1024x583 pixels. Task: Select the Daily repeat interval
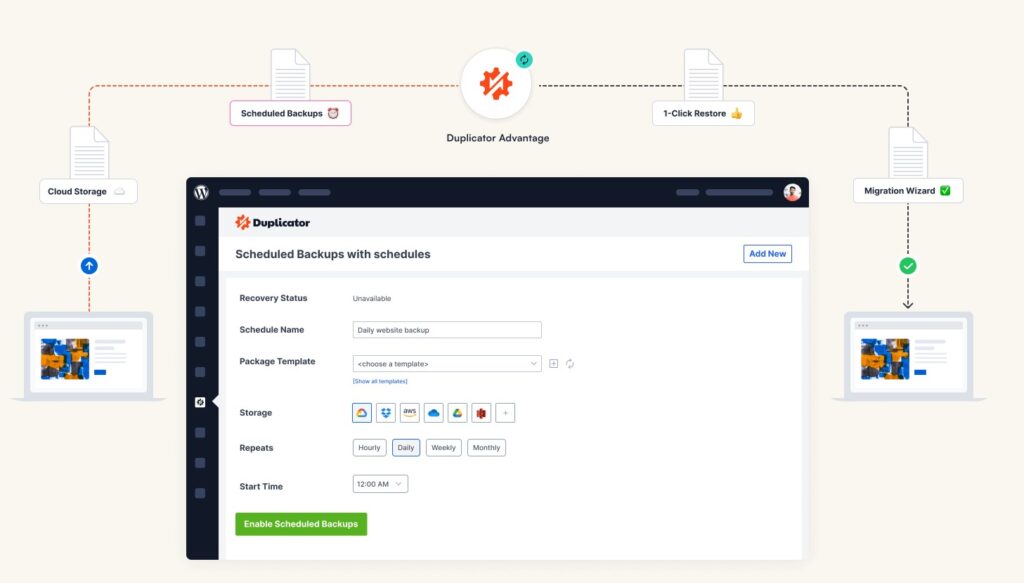tap(405, 447)
